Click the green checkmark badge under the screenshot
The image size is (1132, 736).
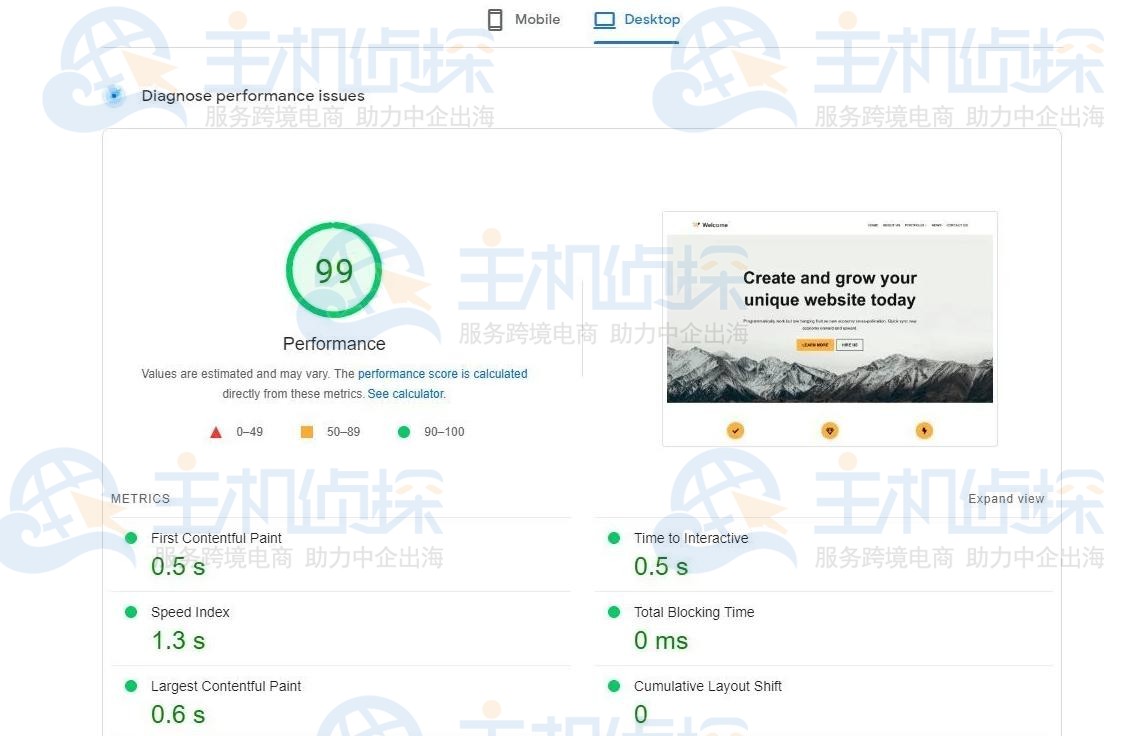click(x=735, y=430)
